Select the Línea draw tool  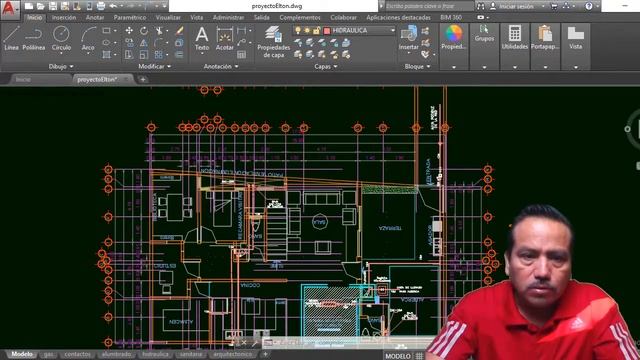(11, 39)
